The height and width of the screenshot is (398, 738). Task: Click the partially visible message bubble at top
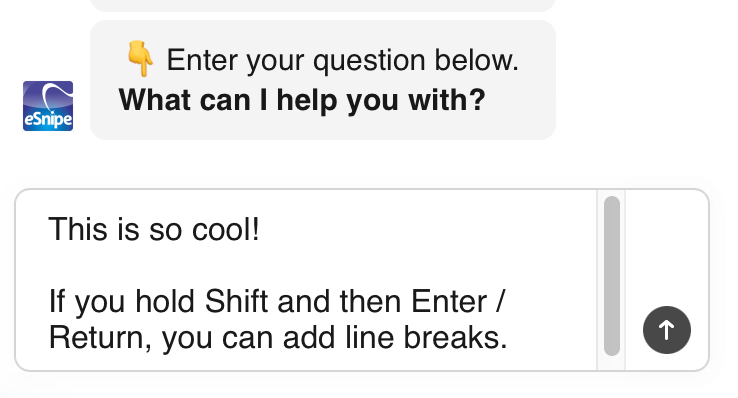click(323, 5)
